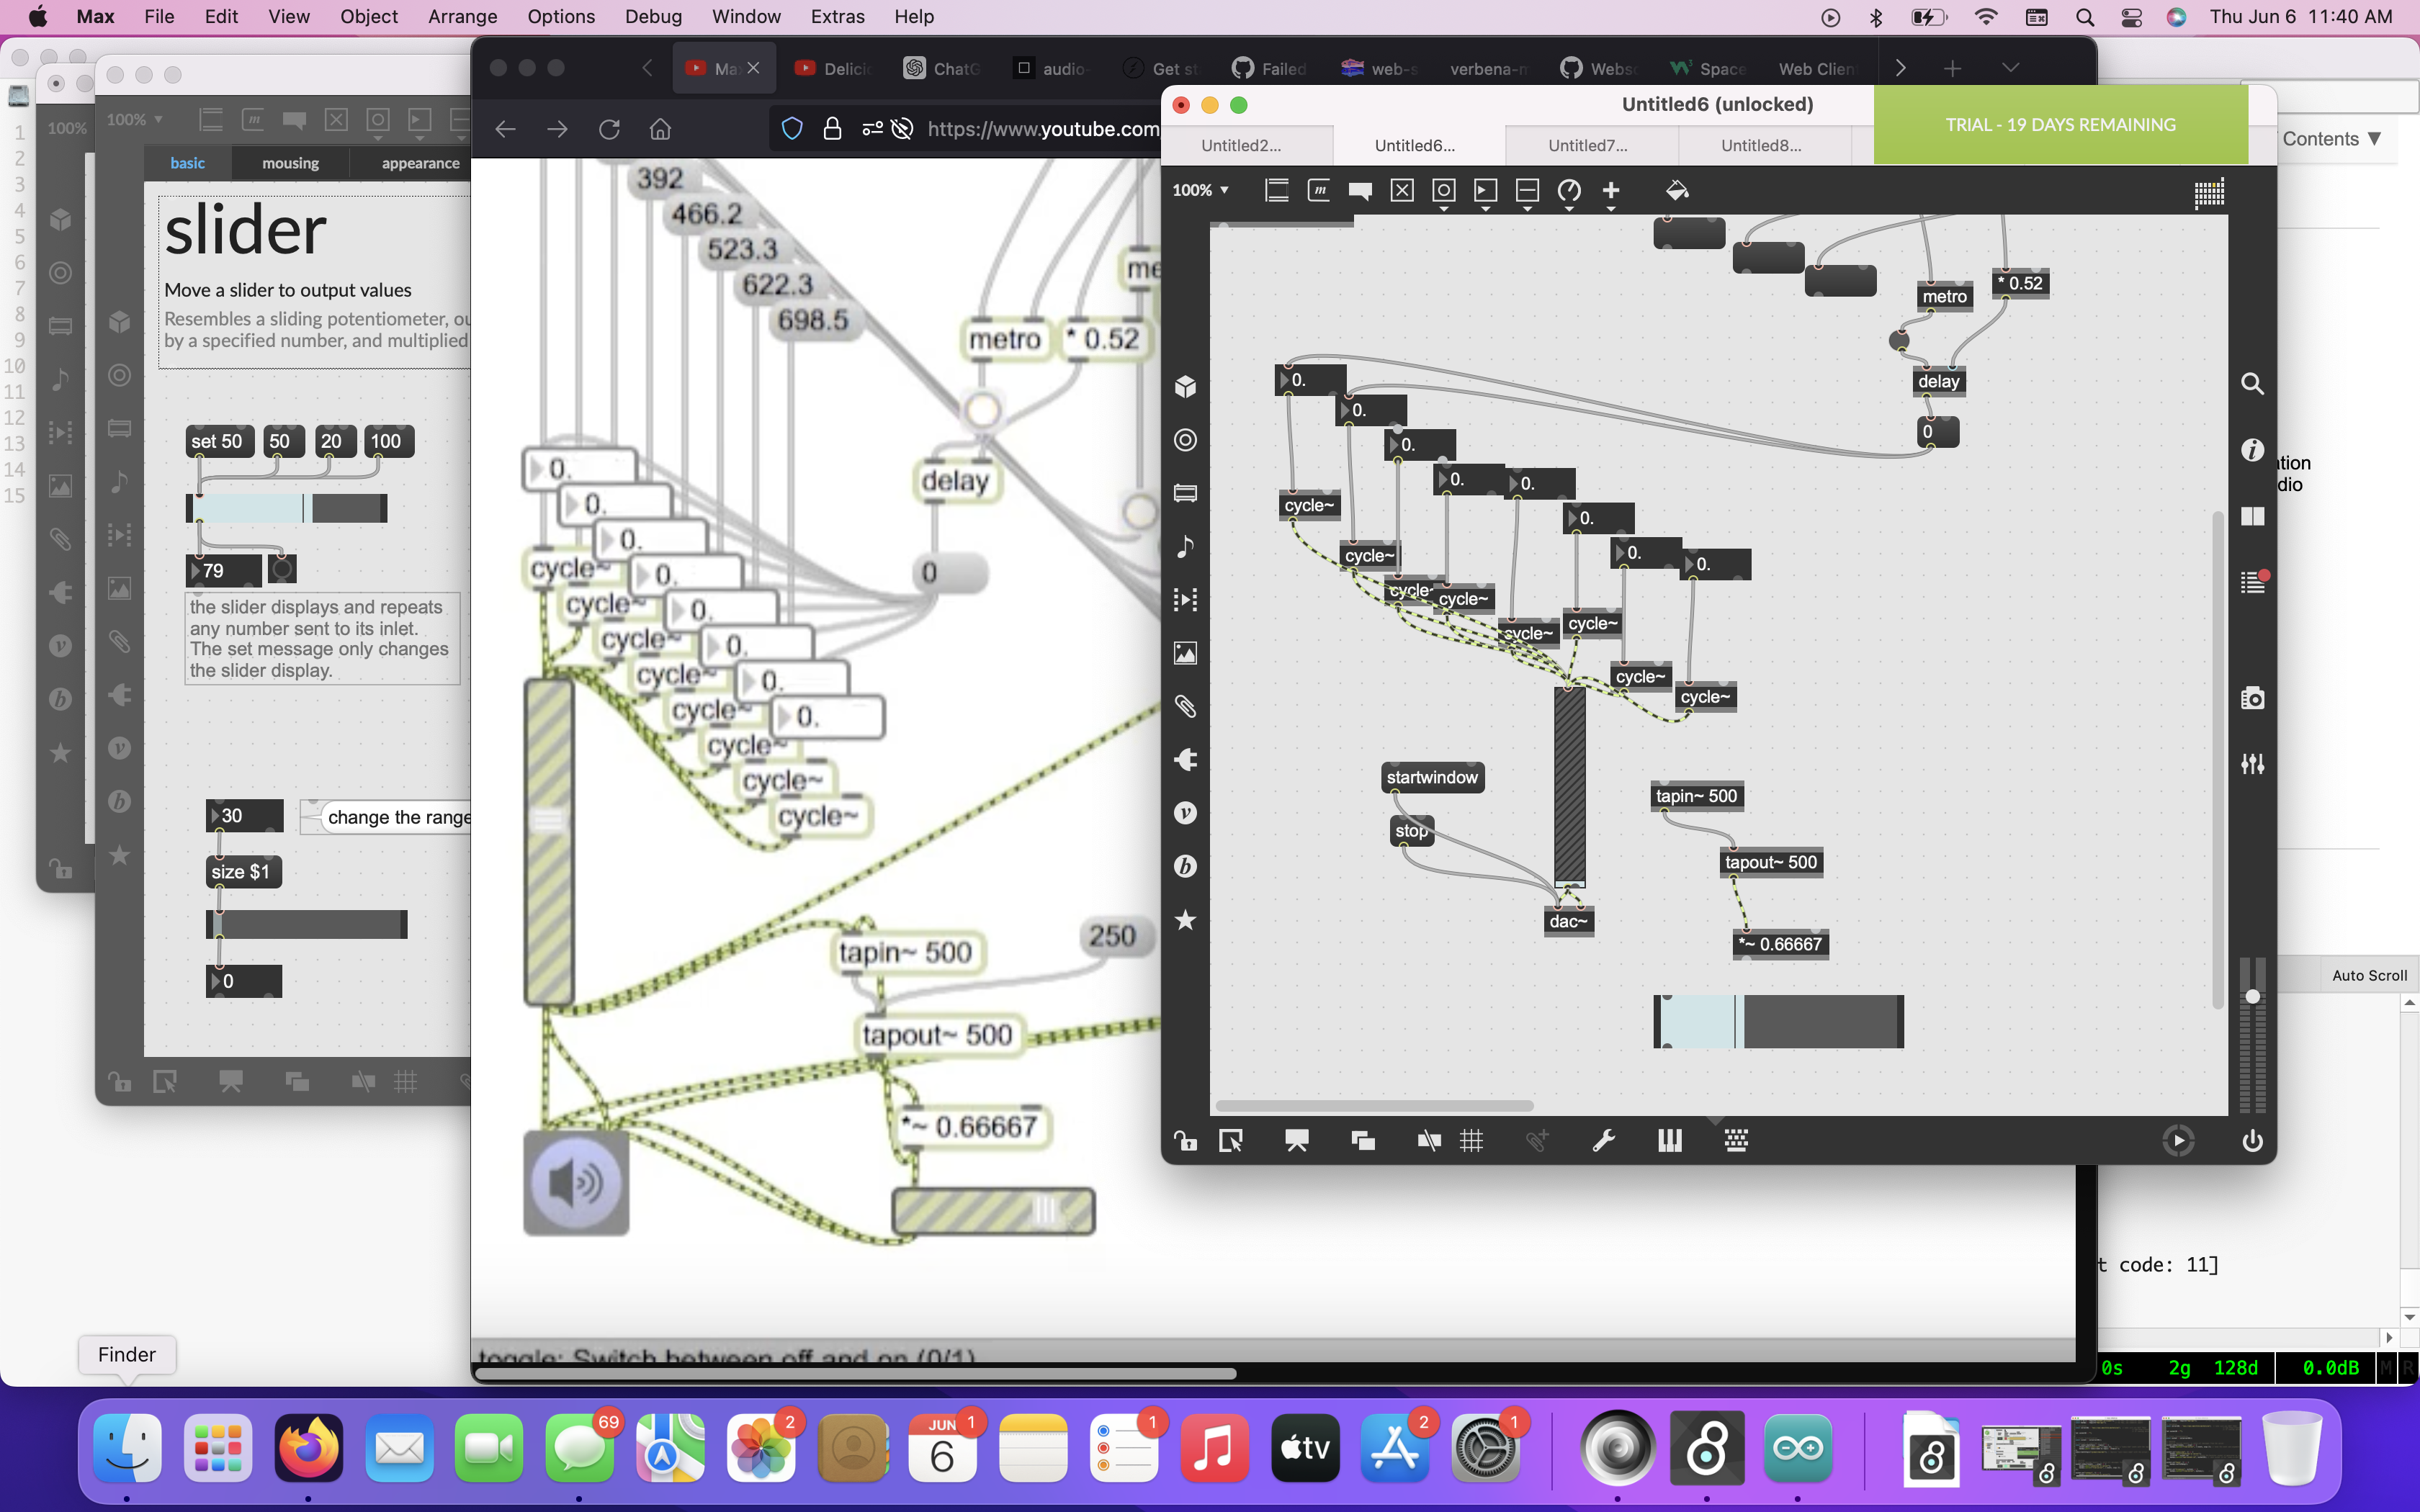Adjust the slider below 'set 50' in help

(x=287, y=508)
